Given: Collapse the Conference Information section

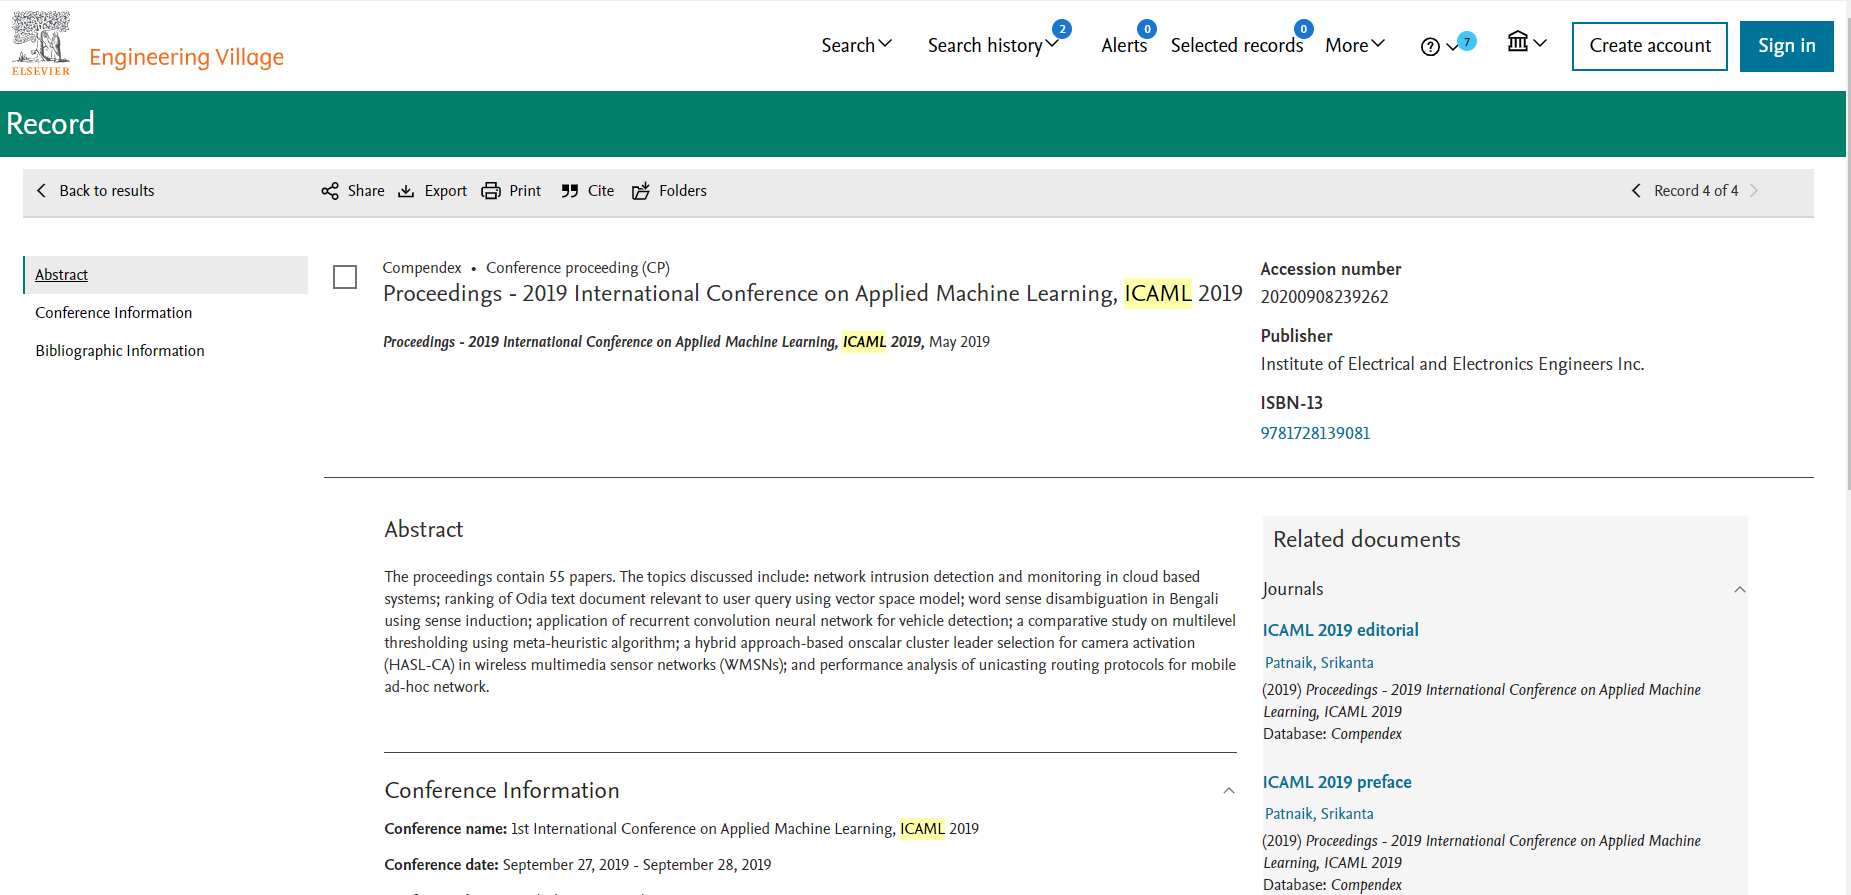Looking at the screenshot, I should coord(1229,791).
